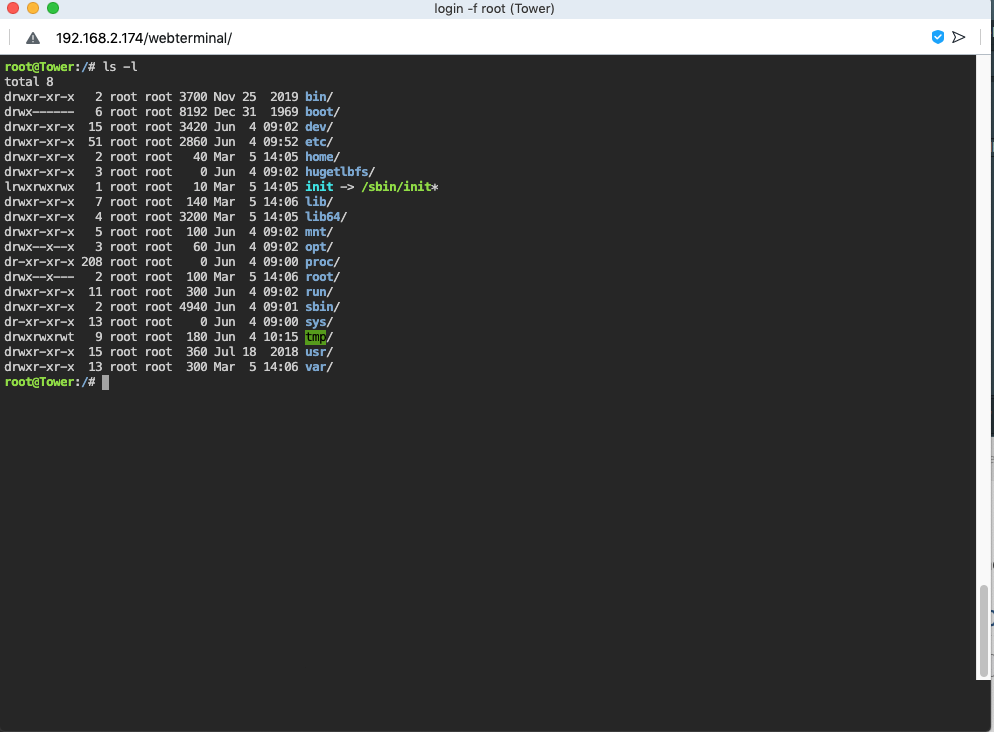Click the 'usr/' directory name
Image resolution: width=994 pixels, height=732 pixels.
[x=319, y=352]
